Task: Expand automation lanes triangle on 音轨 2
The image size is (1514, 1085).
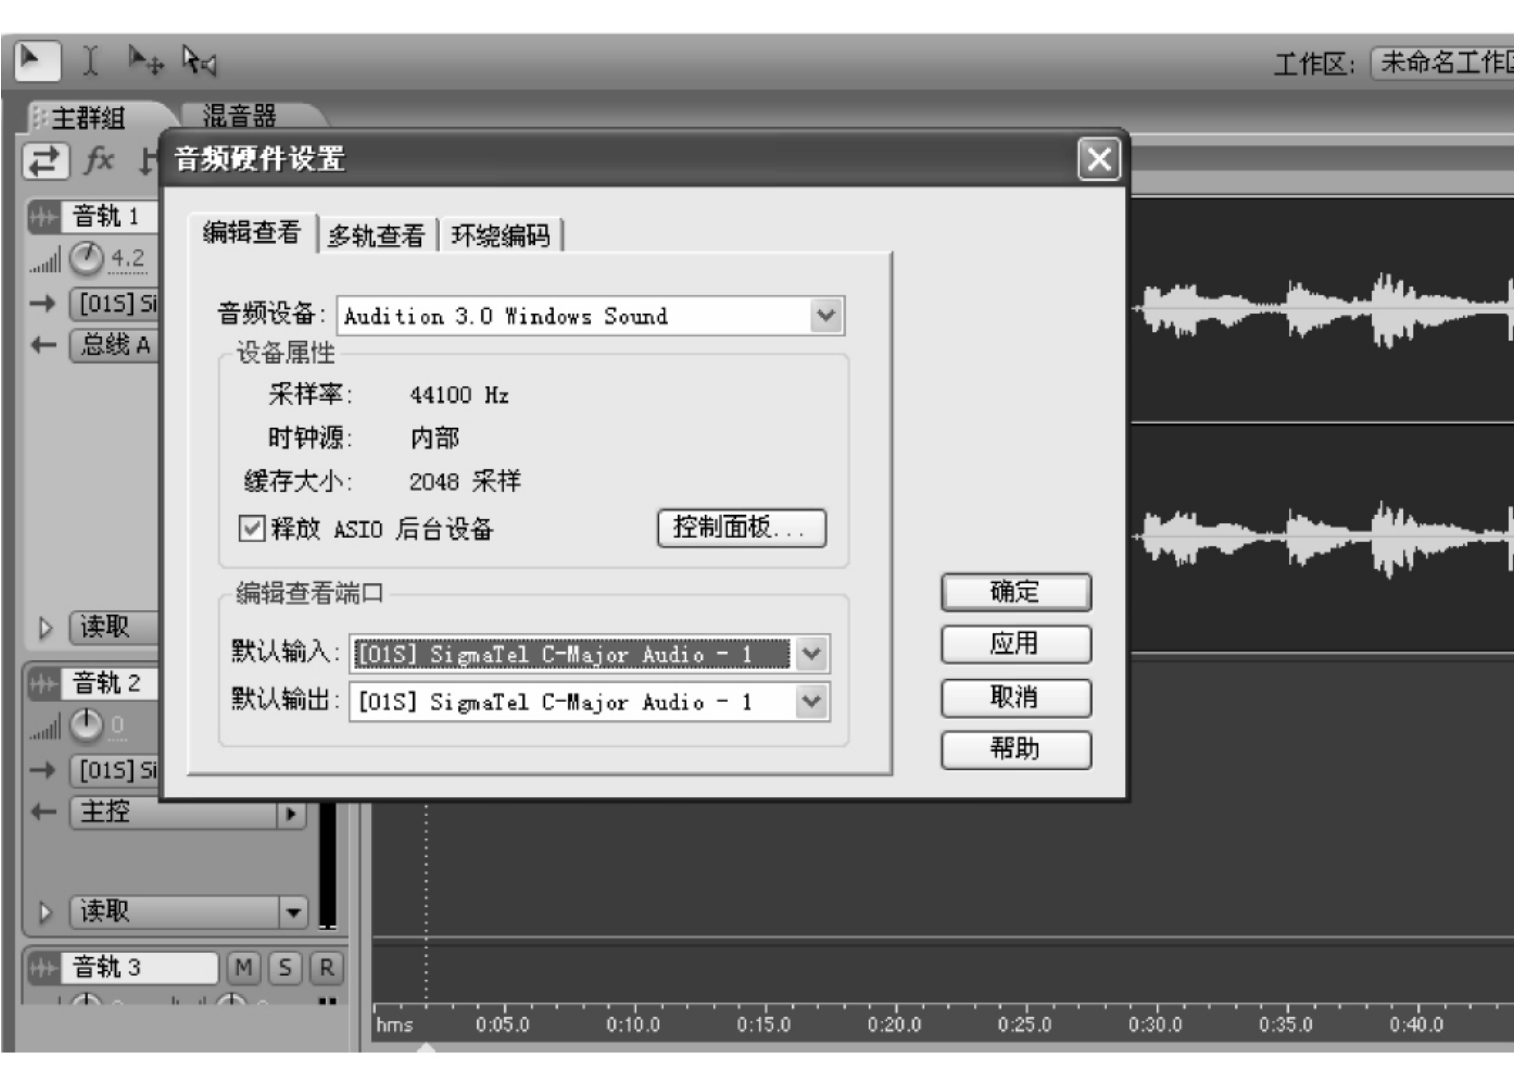Action: coord(45,912)
